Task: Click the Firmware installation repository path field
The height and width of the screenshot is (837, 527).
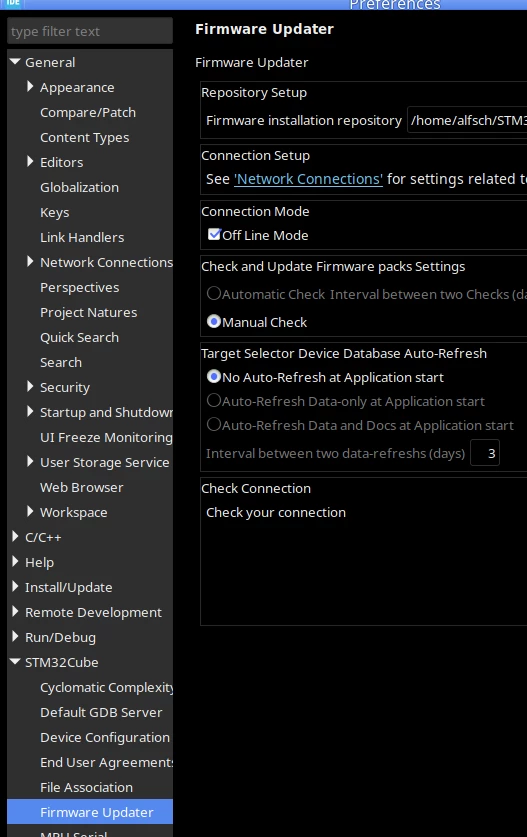Action: point(467,120)
